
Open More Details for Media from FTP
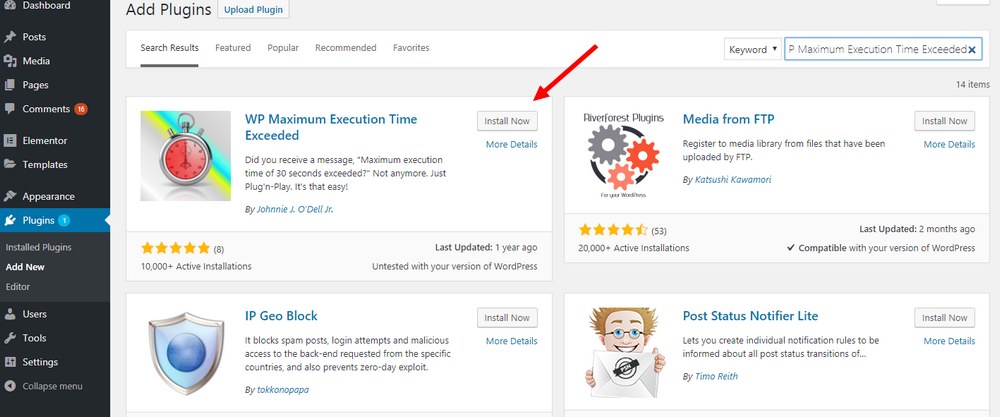[949, 145]
